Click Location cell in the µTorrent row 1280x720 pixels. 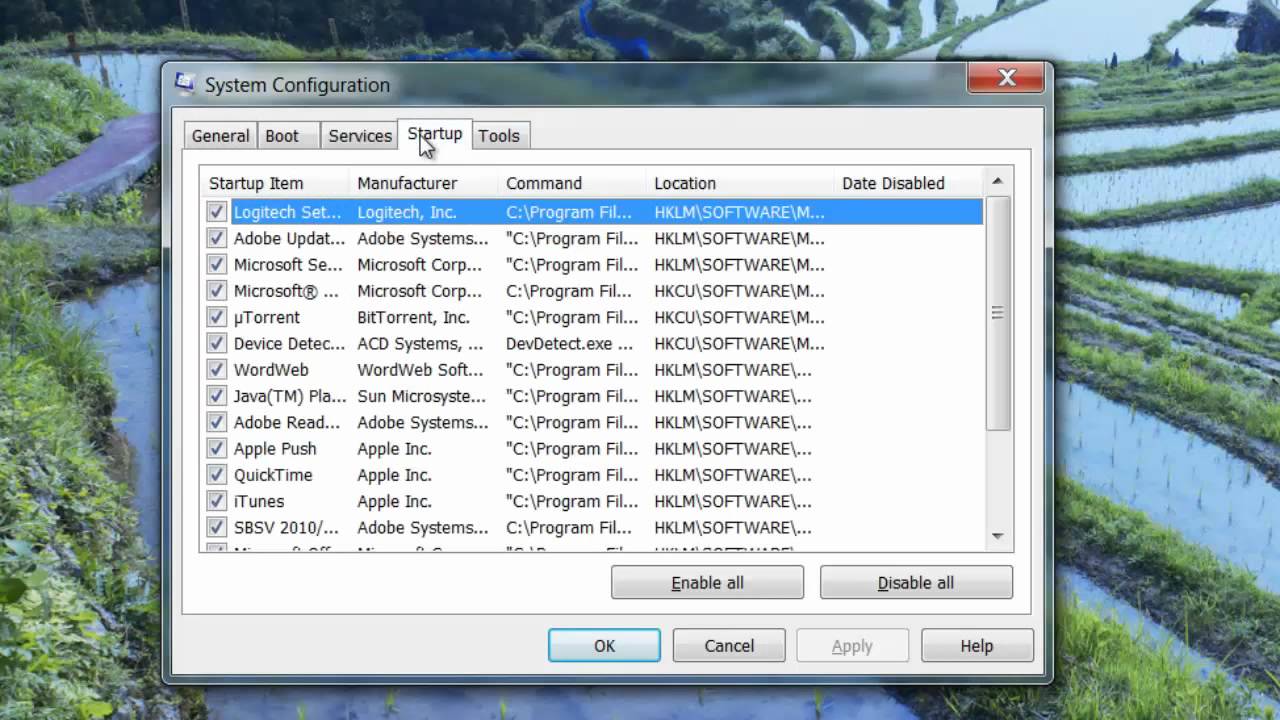740,317
